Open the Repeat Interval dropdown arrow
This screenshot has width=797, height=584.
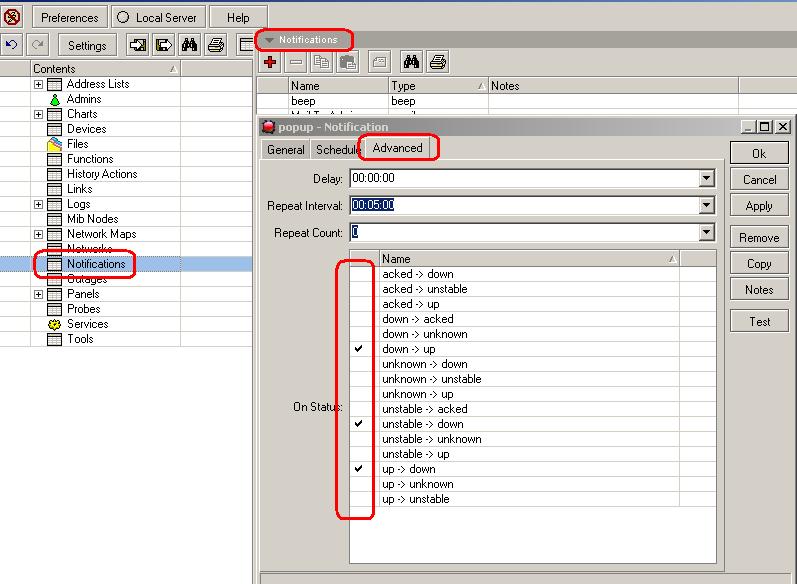click(707, 205)
